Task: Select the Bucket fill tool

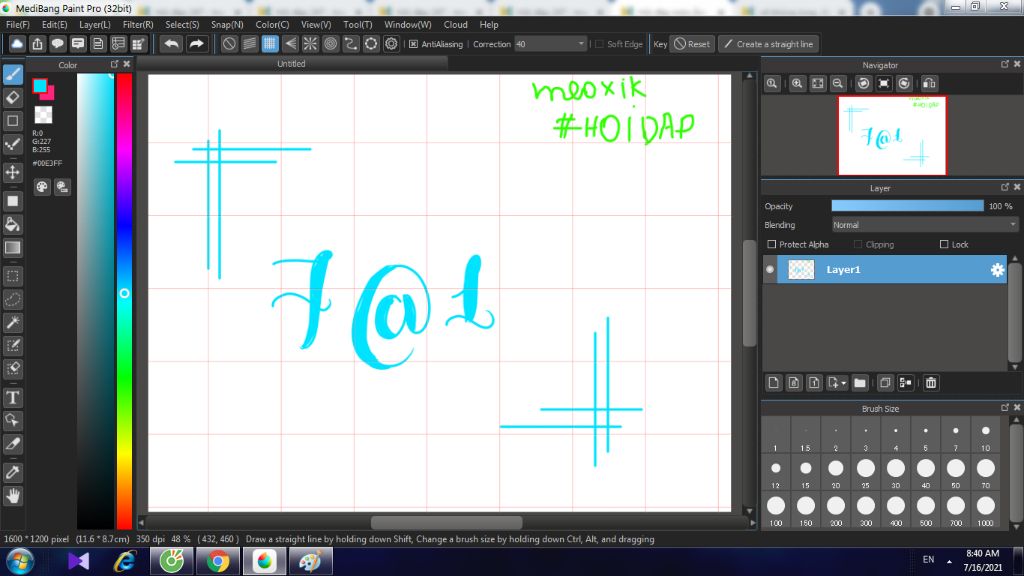Action: click(12, 225)
